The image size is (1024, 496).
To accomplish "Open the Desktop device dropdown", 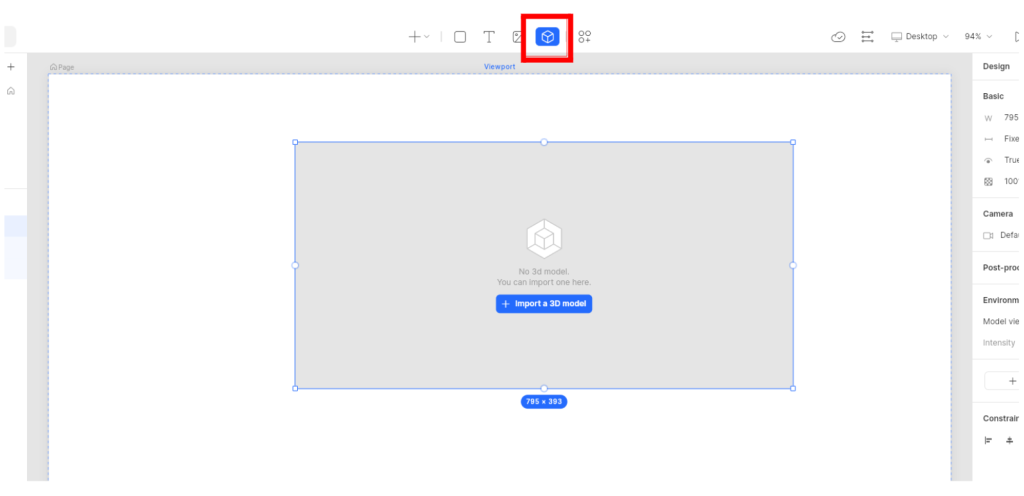I will pyautogui.click(x=919, y=37).
